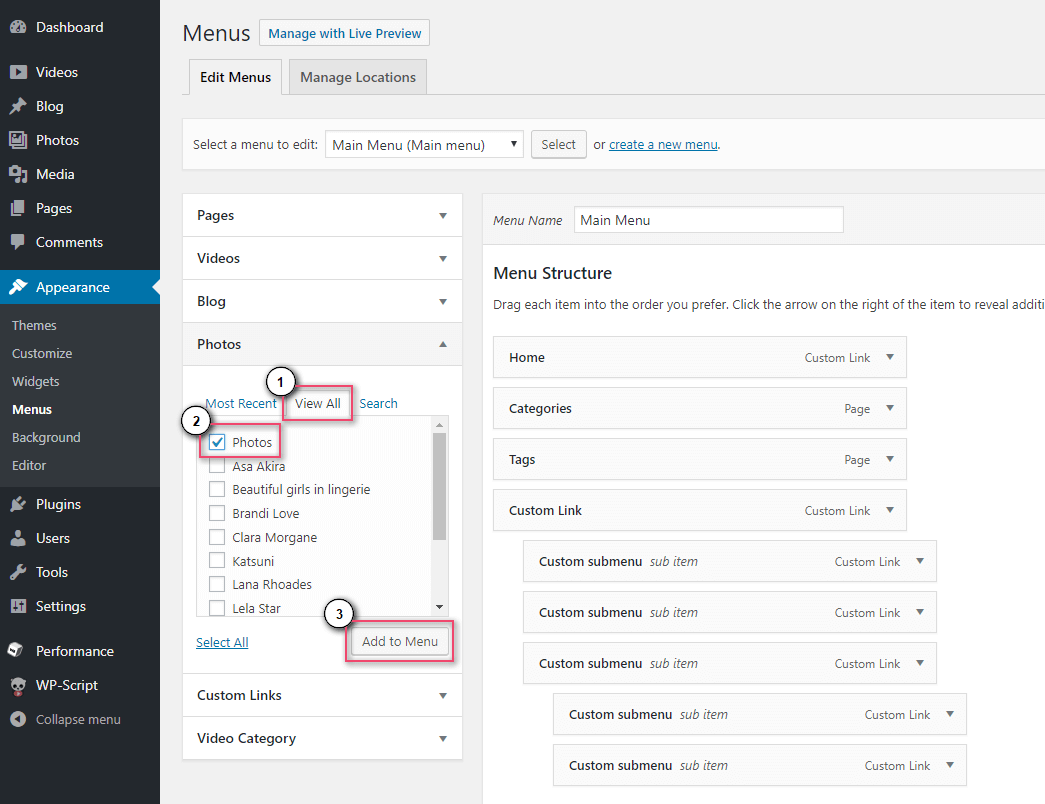Image resolution: width=1045 pixels, height=804 pixels.
Task: Expand the Blog accordion panel
Action: tap(322, 301)
